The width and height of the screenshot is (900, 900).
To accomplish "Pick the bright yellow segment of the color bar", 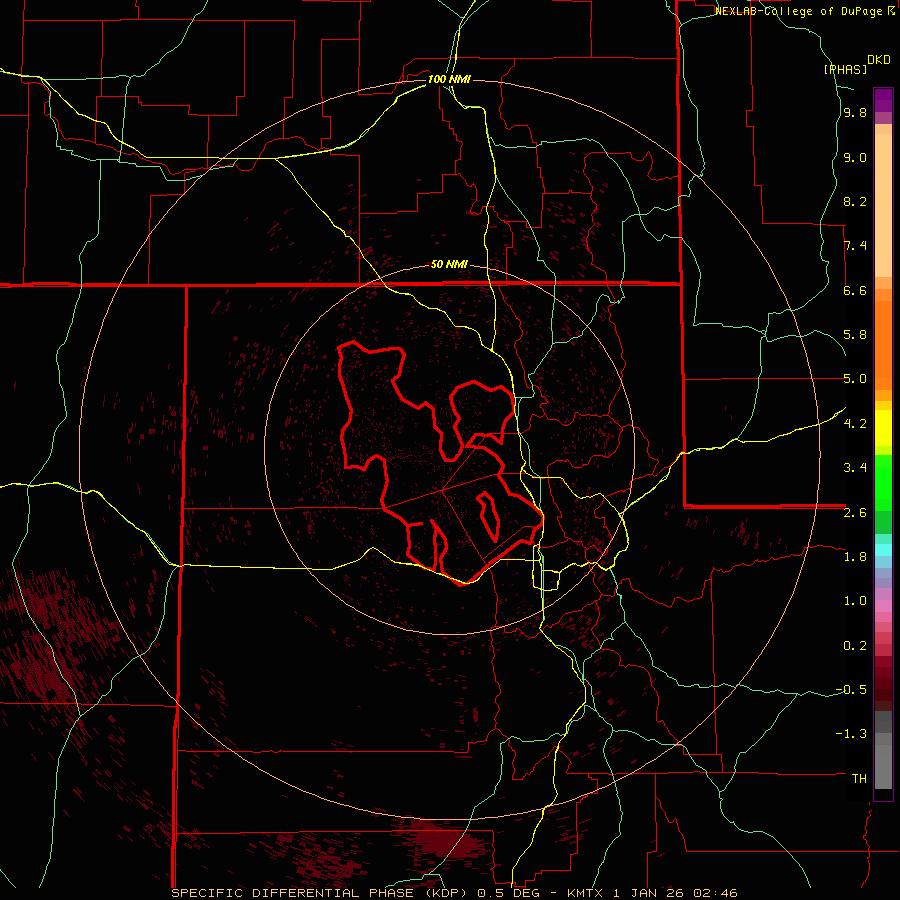I will [x=883, y=428].
